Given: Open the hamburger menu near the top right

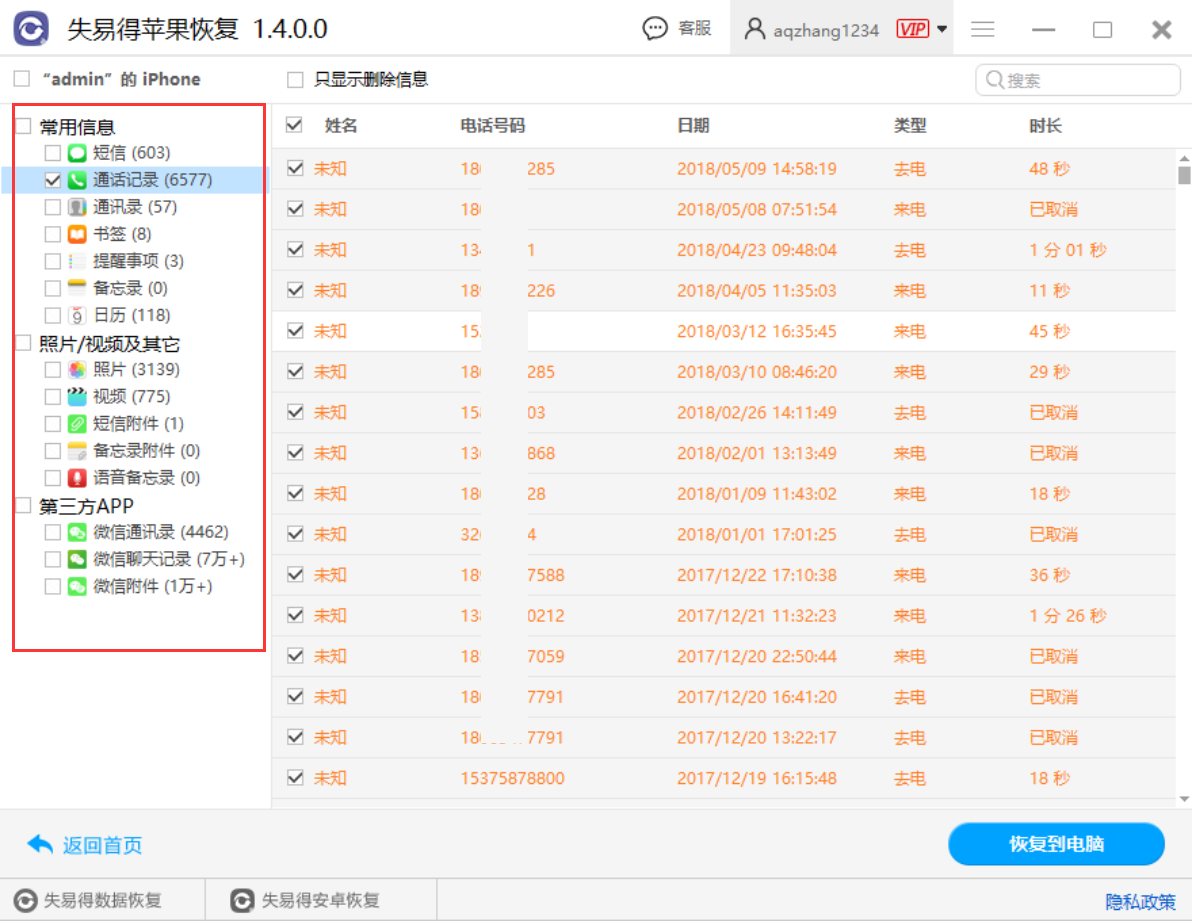Looking at the screenshot, I should pos(982,29).
